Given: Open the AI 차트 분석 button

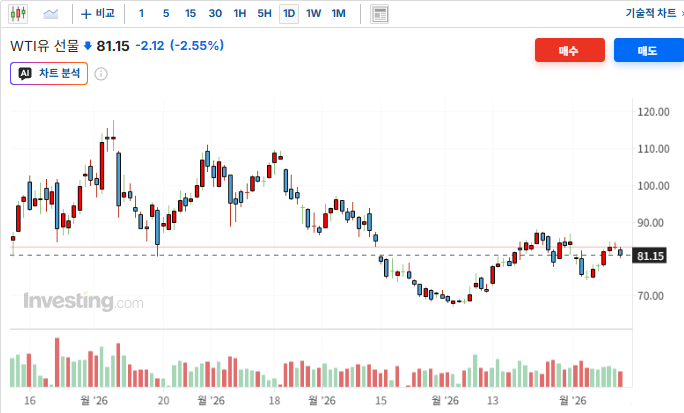Looking at the screenshot, I should 49,73.
